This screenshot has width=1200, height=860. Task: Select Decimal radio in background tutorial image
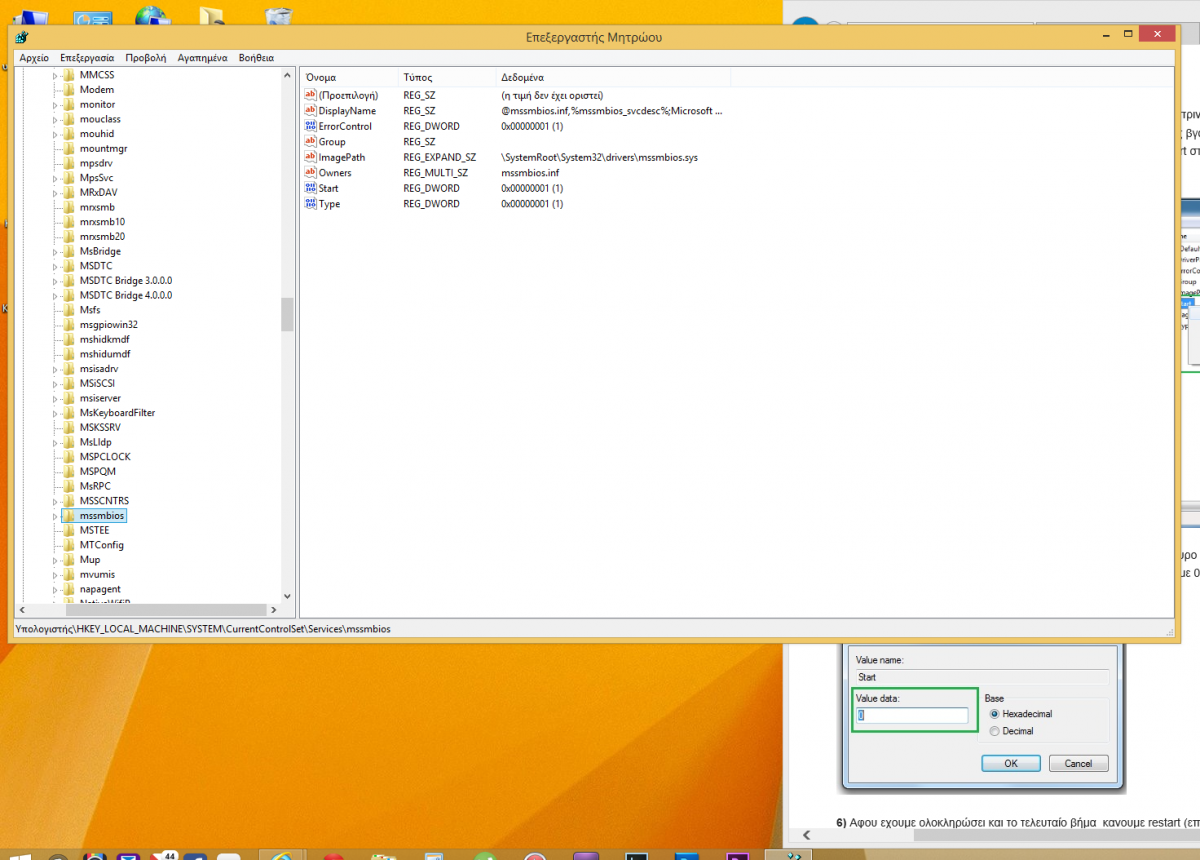pyautogui.click(x=994, y=731)
